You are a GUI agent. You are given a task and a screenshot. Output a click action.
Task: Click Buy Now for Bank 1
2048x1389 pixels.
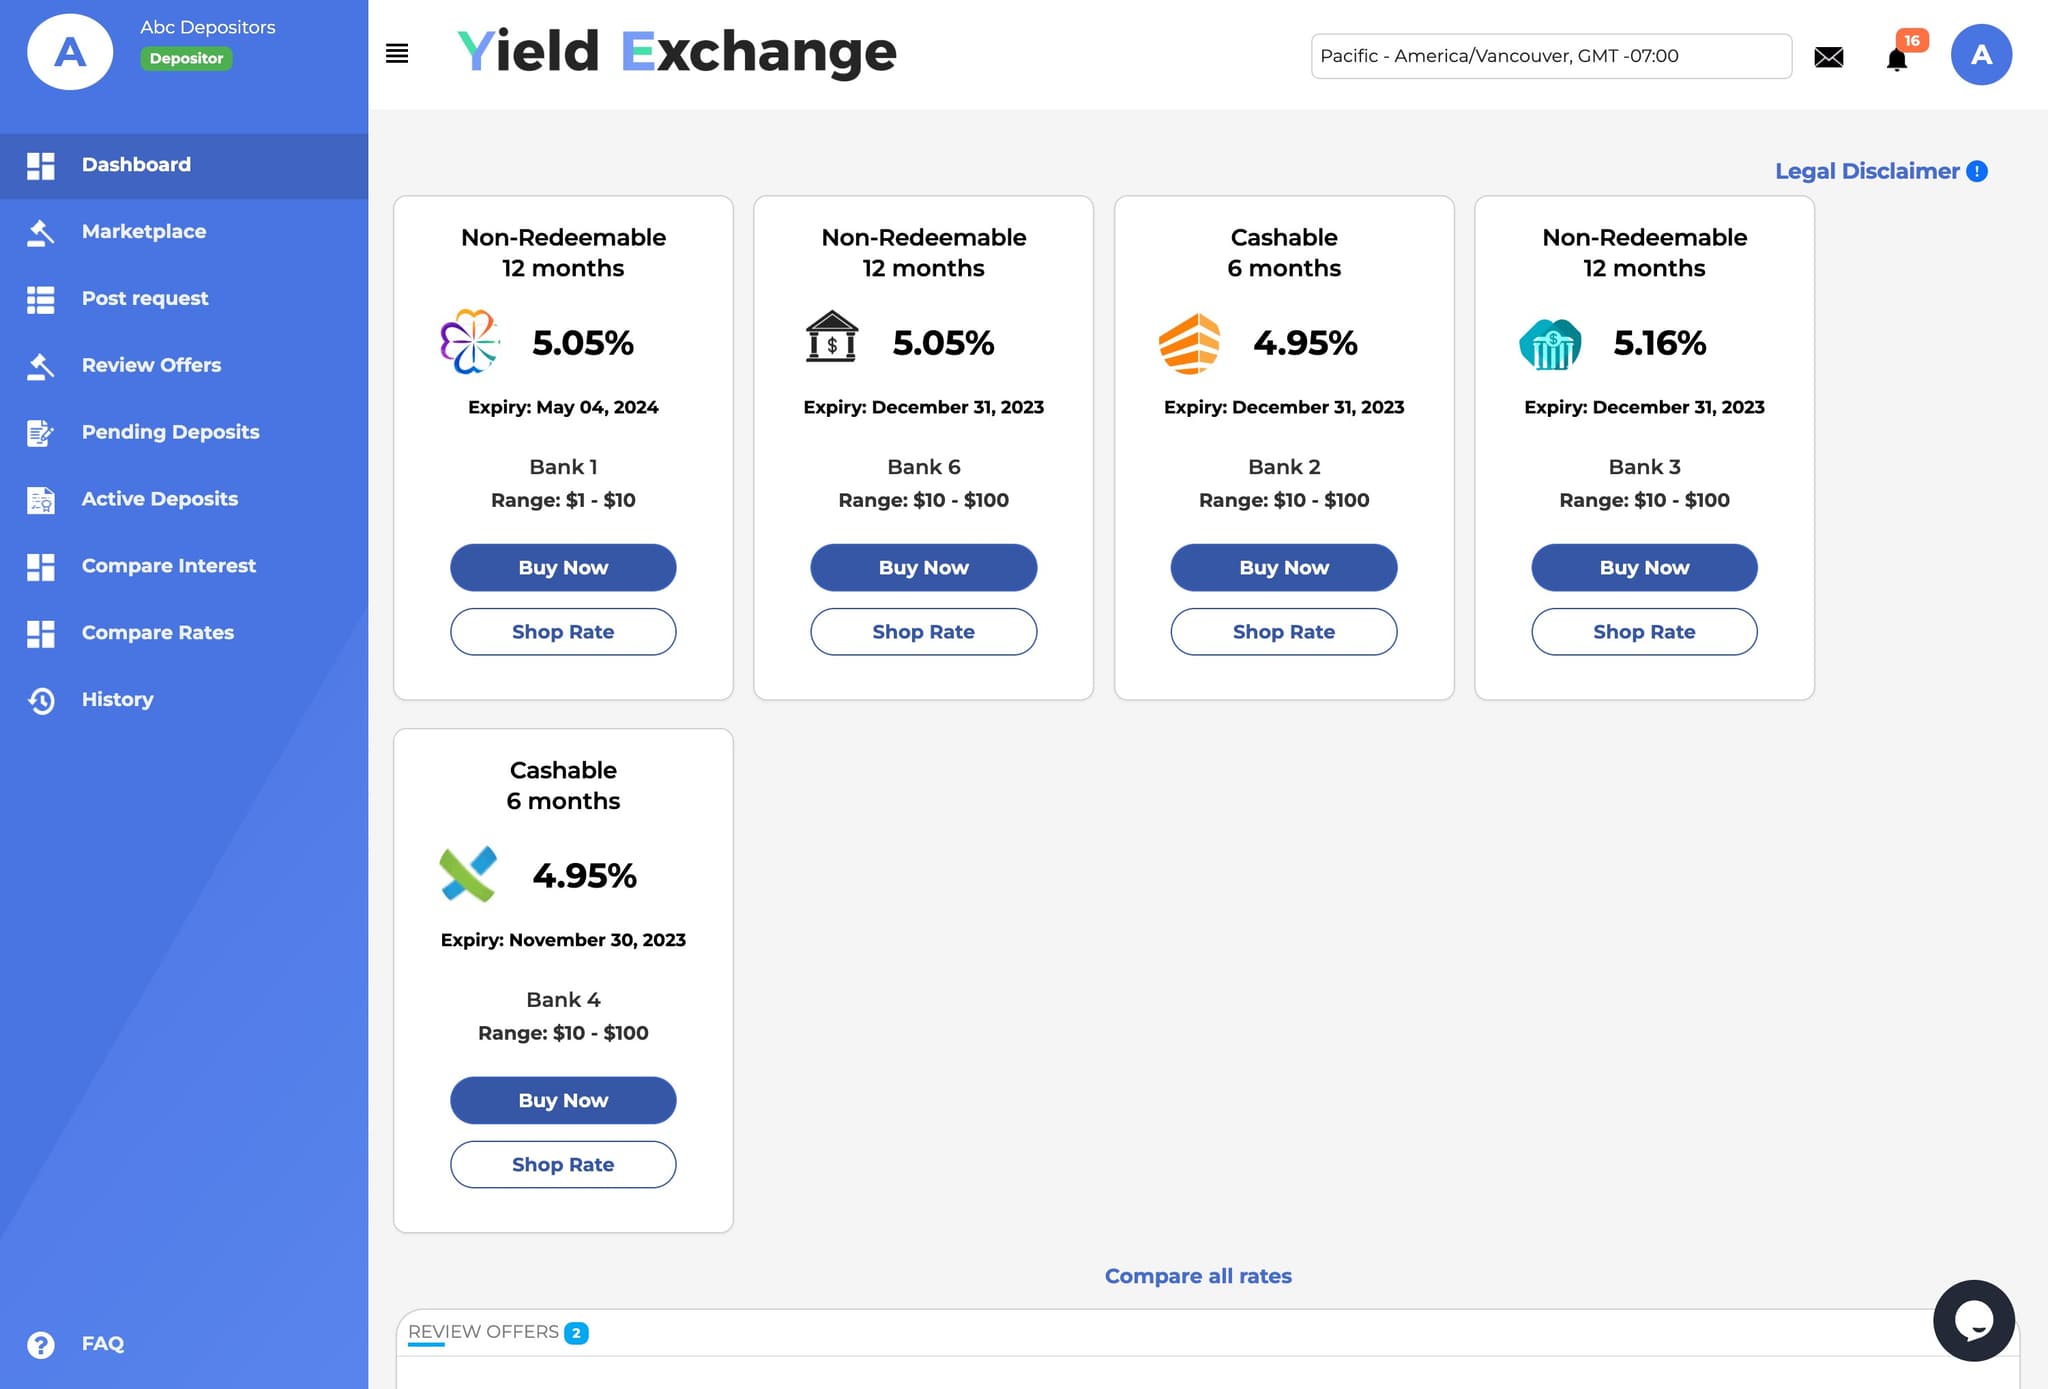(x=563, y=567)
